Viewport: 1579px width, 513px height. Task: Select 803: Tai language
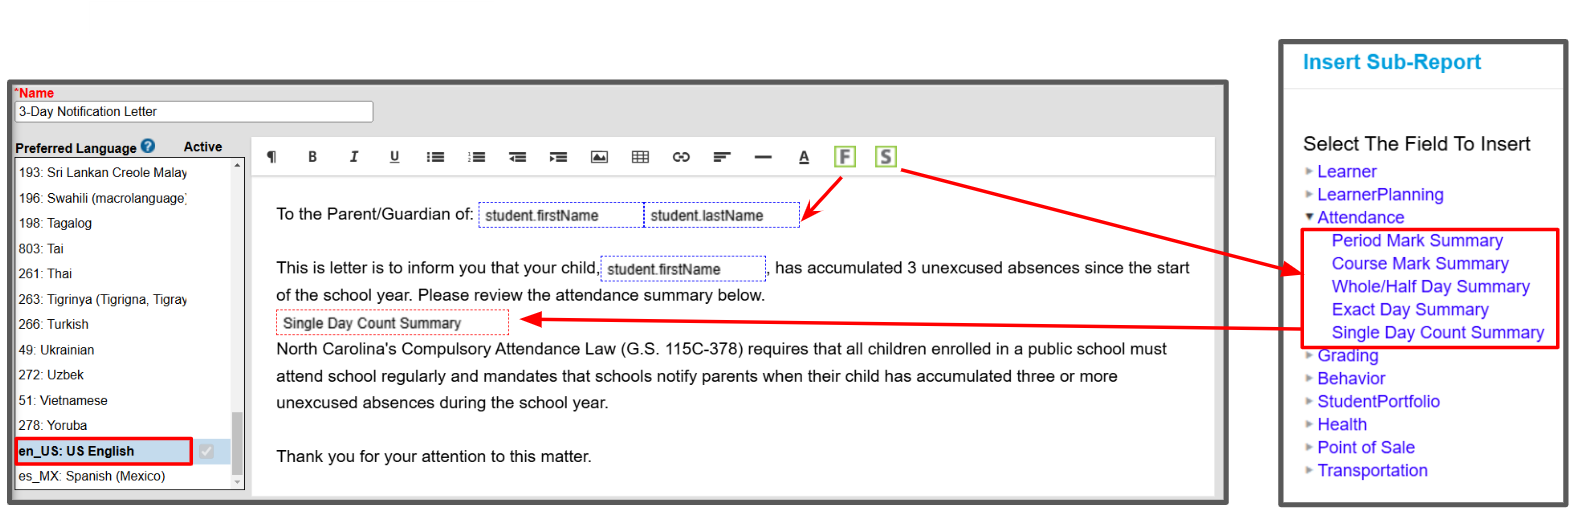pos(41,249)
